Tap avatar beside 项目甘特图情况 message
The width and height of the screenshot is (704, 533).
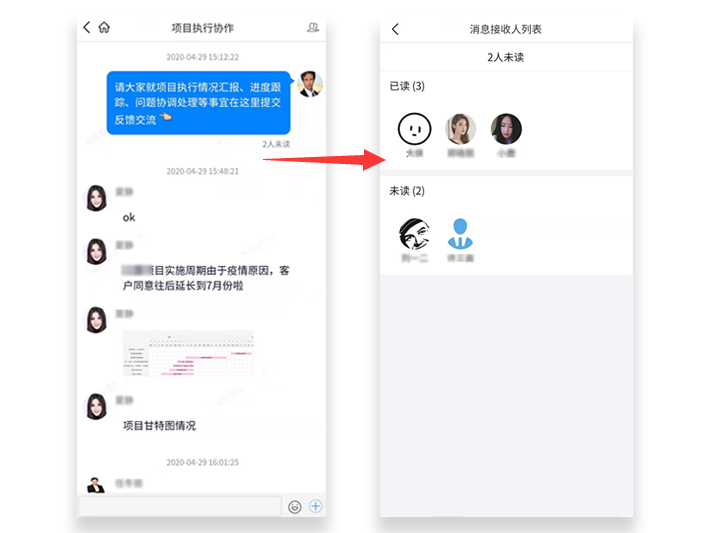pyautogui.click(x=96, y=406)
